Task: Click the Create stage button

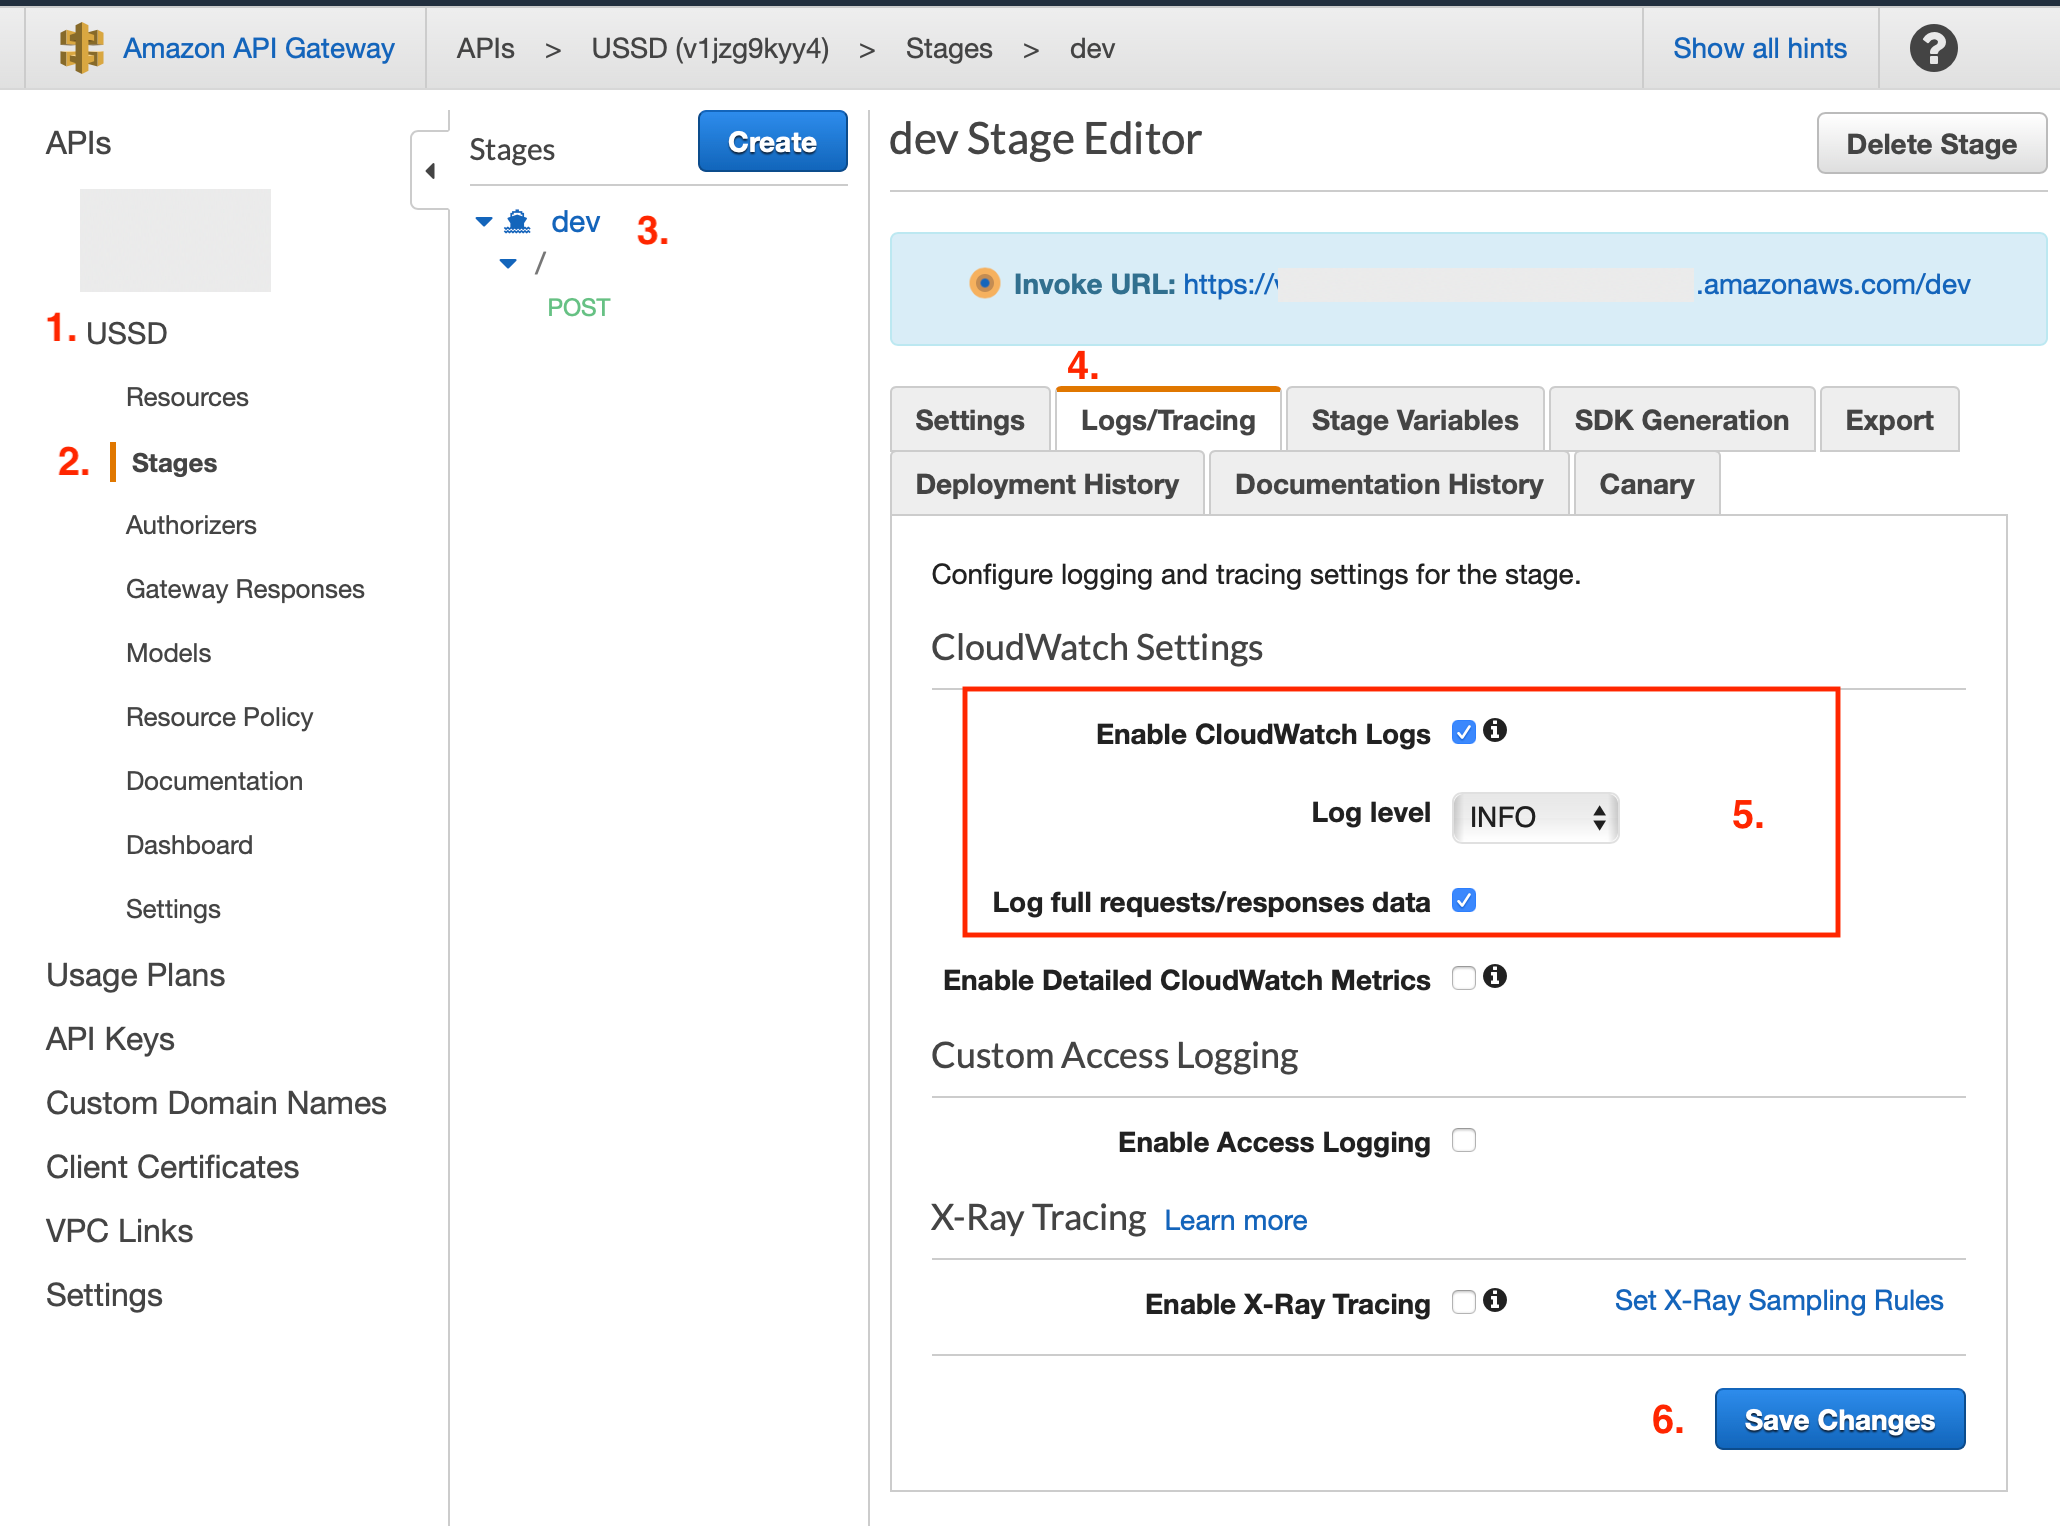Action: pyautogui.click(x=772, y=142)
